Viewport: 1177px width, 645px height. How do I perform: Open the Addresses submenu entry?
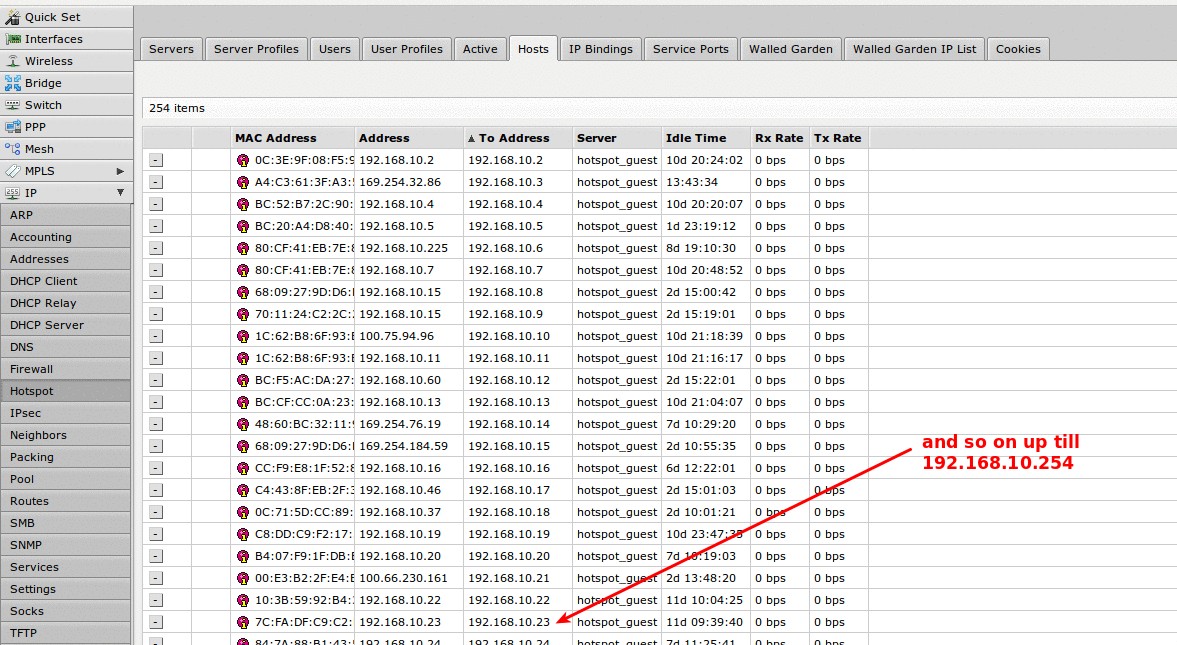[x=65, y=259]
